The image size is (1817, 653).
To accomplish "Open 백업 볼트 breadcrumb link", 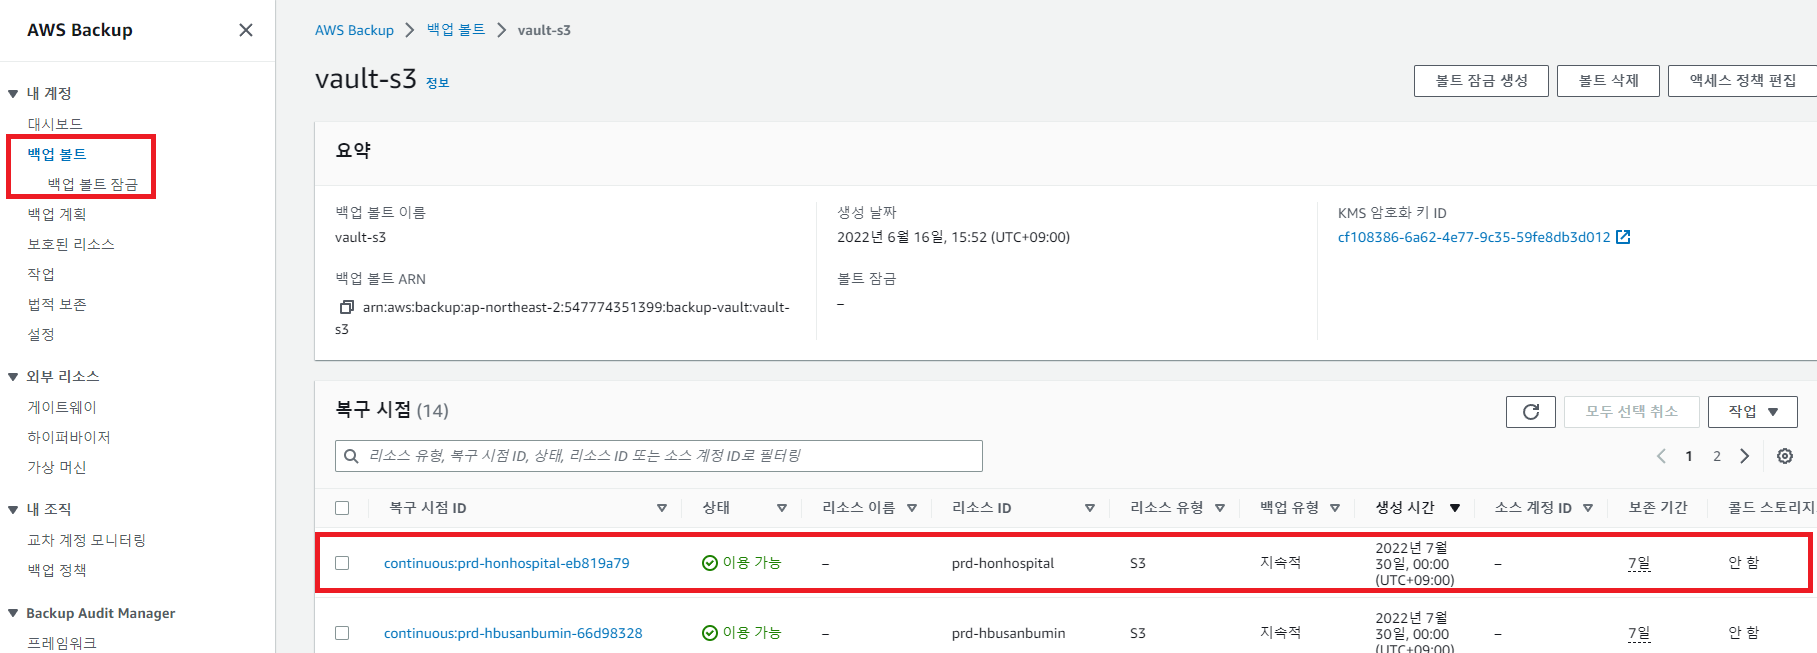I will click(x=456, y=30).
